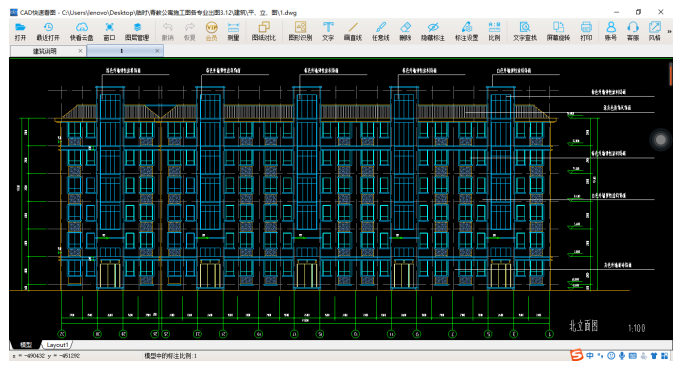Toggle 隐藏标注 hide annotations
The width and height of the screenshot is (691, 370).
click(433, 31)
